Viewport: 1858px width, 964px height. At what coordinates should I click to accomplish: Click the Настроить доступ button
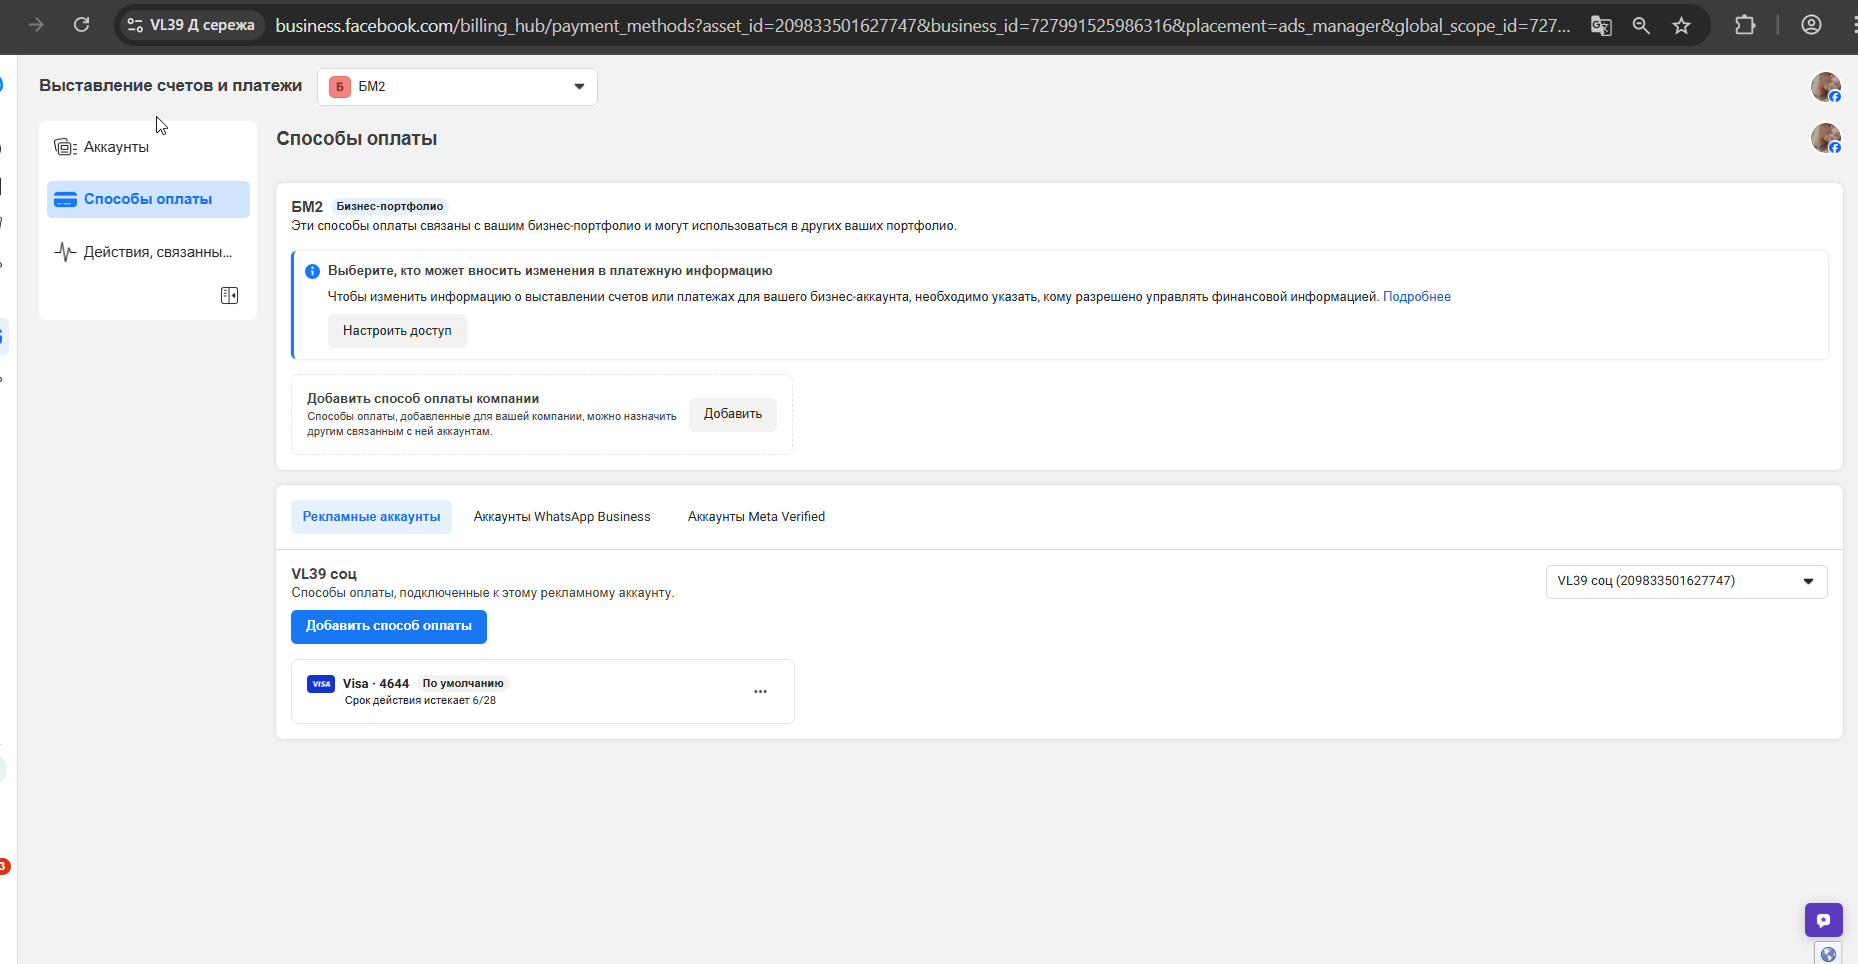click(397, 331)
